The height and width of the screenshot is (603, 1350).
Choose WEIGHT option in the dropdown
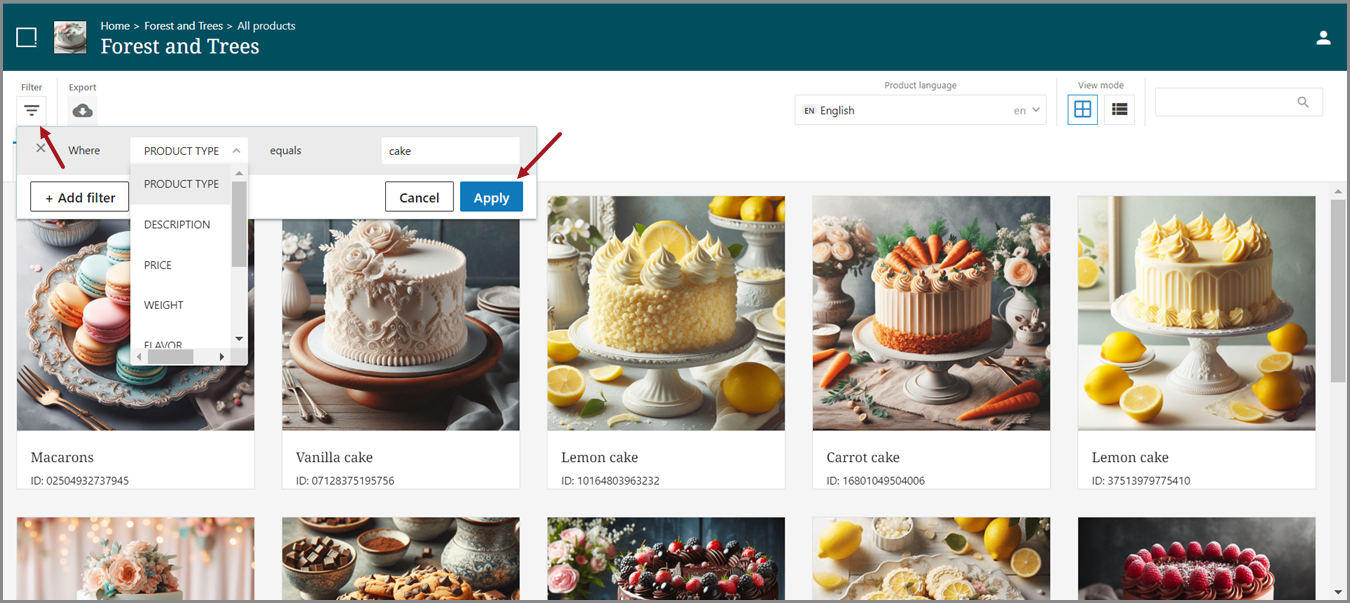pos(164,305)
